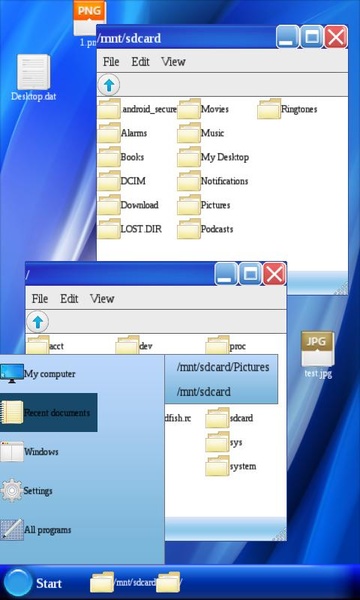Open the Books folder icon
The image size is (360, 600).
(109, 157)
